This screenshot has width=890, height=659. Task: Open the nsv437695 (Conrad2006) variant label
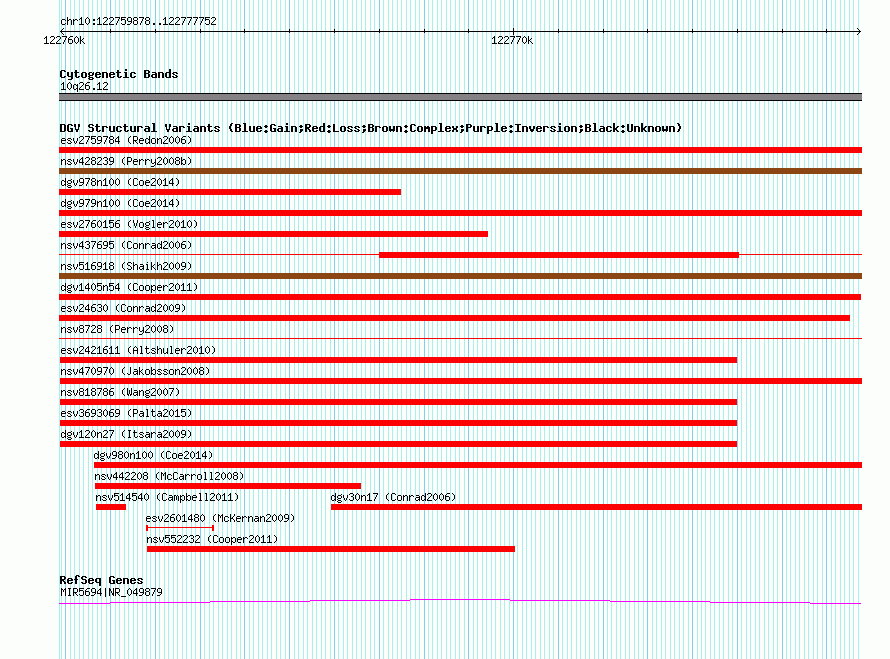[126, 245]
